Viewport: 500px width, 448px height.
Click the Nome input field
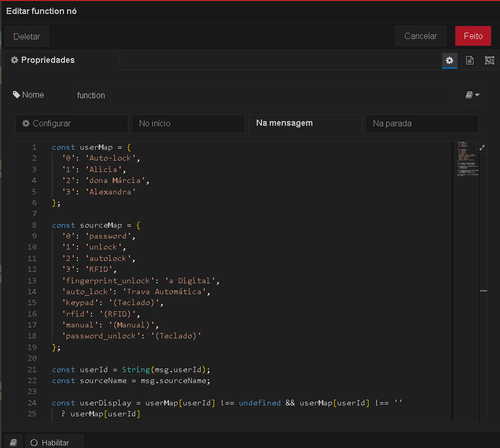tap(265, 95)
